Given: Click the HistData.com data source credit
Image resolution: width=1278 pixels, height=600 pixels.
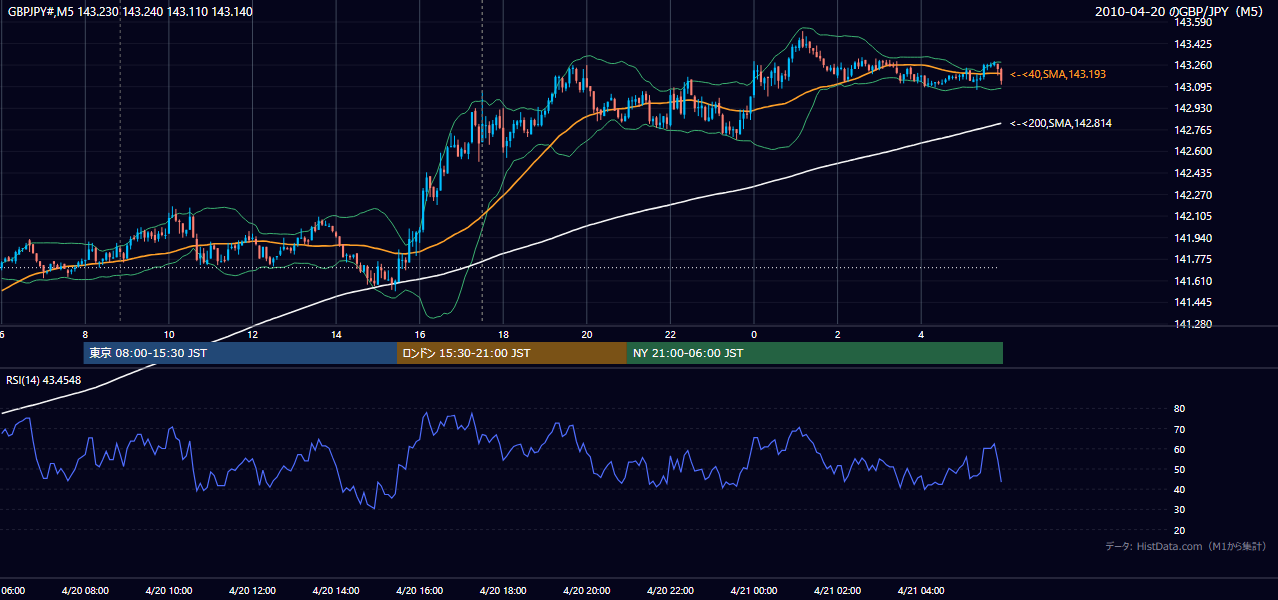Looking at the screenshot, I should [x=1186, y=546].
